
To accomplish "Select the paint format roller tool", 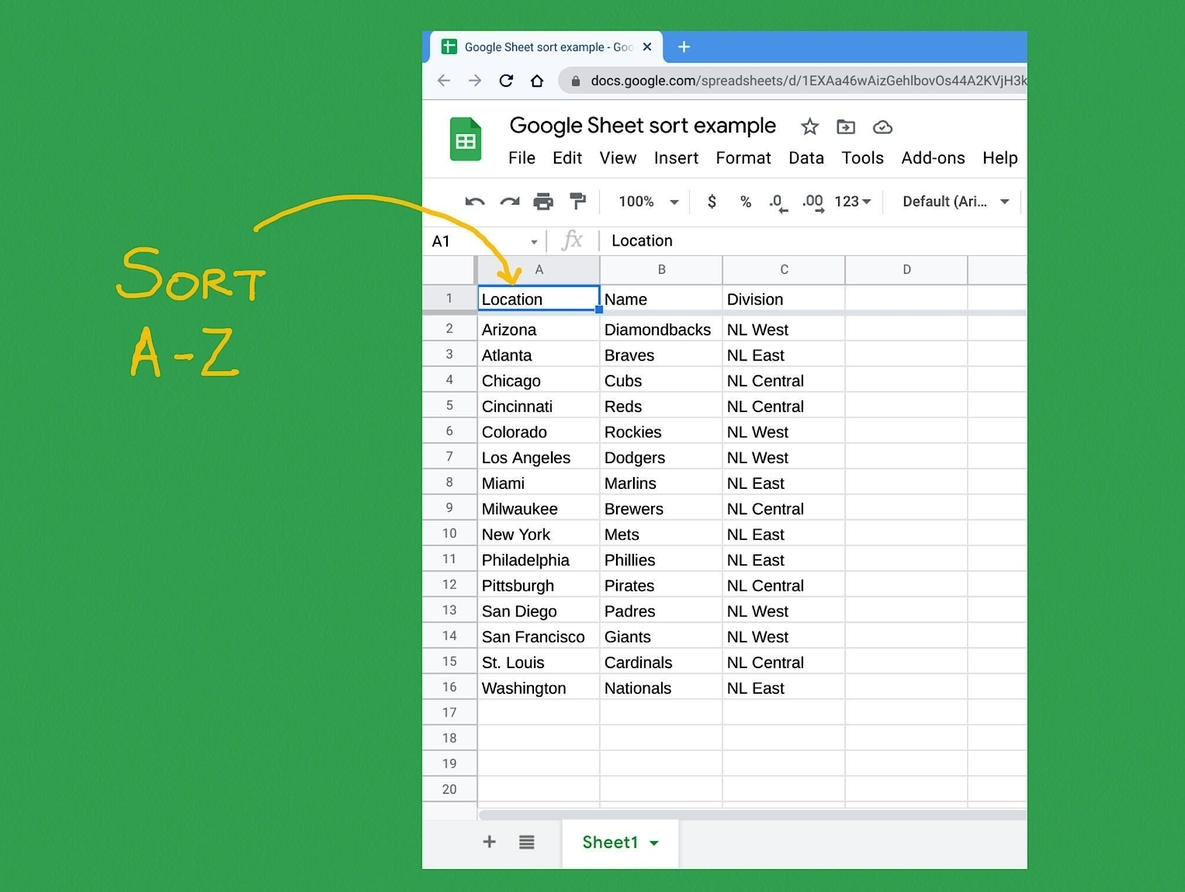I will pos(577,202).
